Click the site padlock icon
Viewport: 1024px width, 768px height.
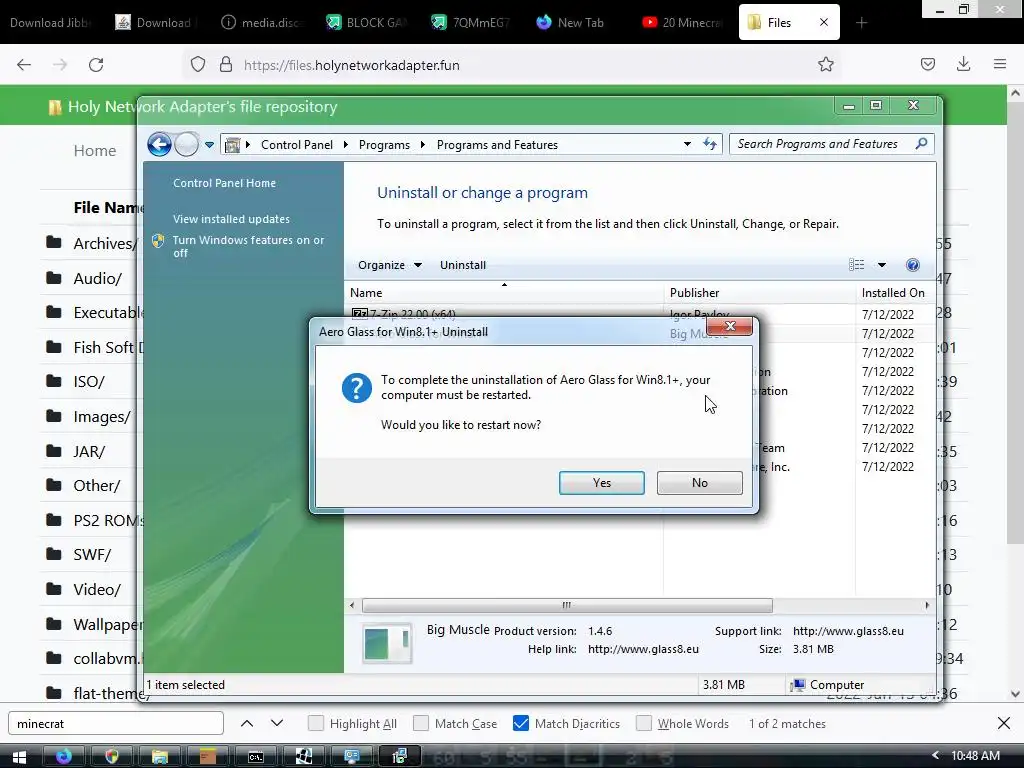tap(225, 65)
